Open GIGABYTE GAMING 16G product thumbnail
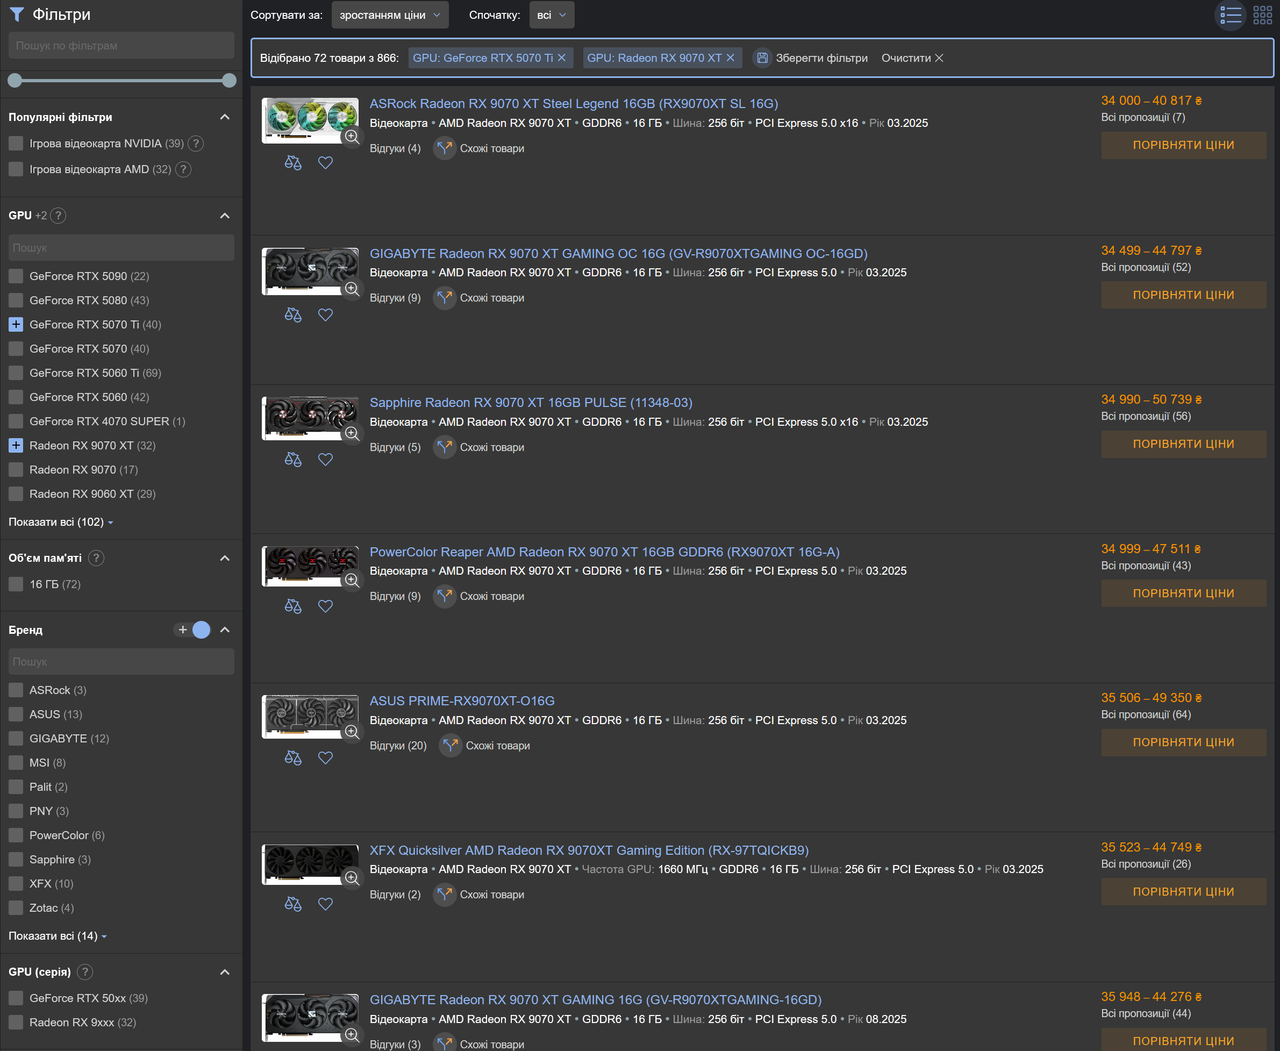Viewport: 1280px width, 1051px height. (x=310, y=1018)
